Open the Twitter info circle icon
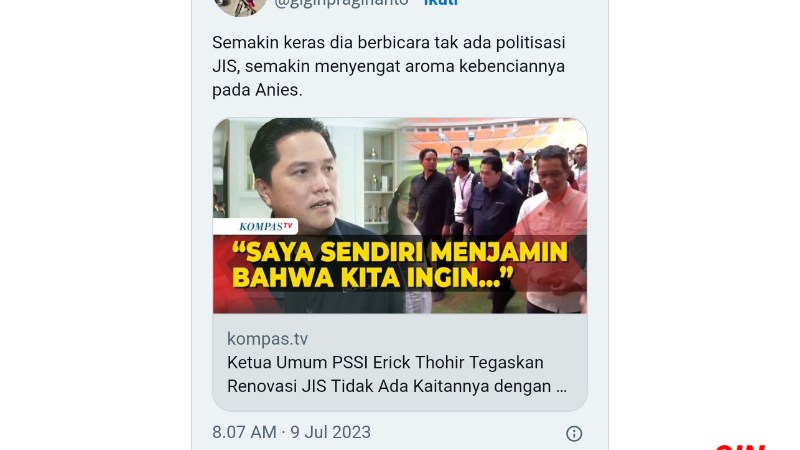 click(574, 434)
